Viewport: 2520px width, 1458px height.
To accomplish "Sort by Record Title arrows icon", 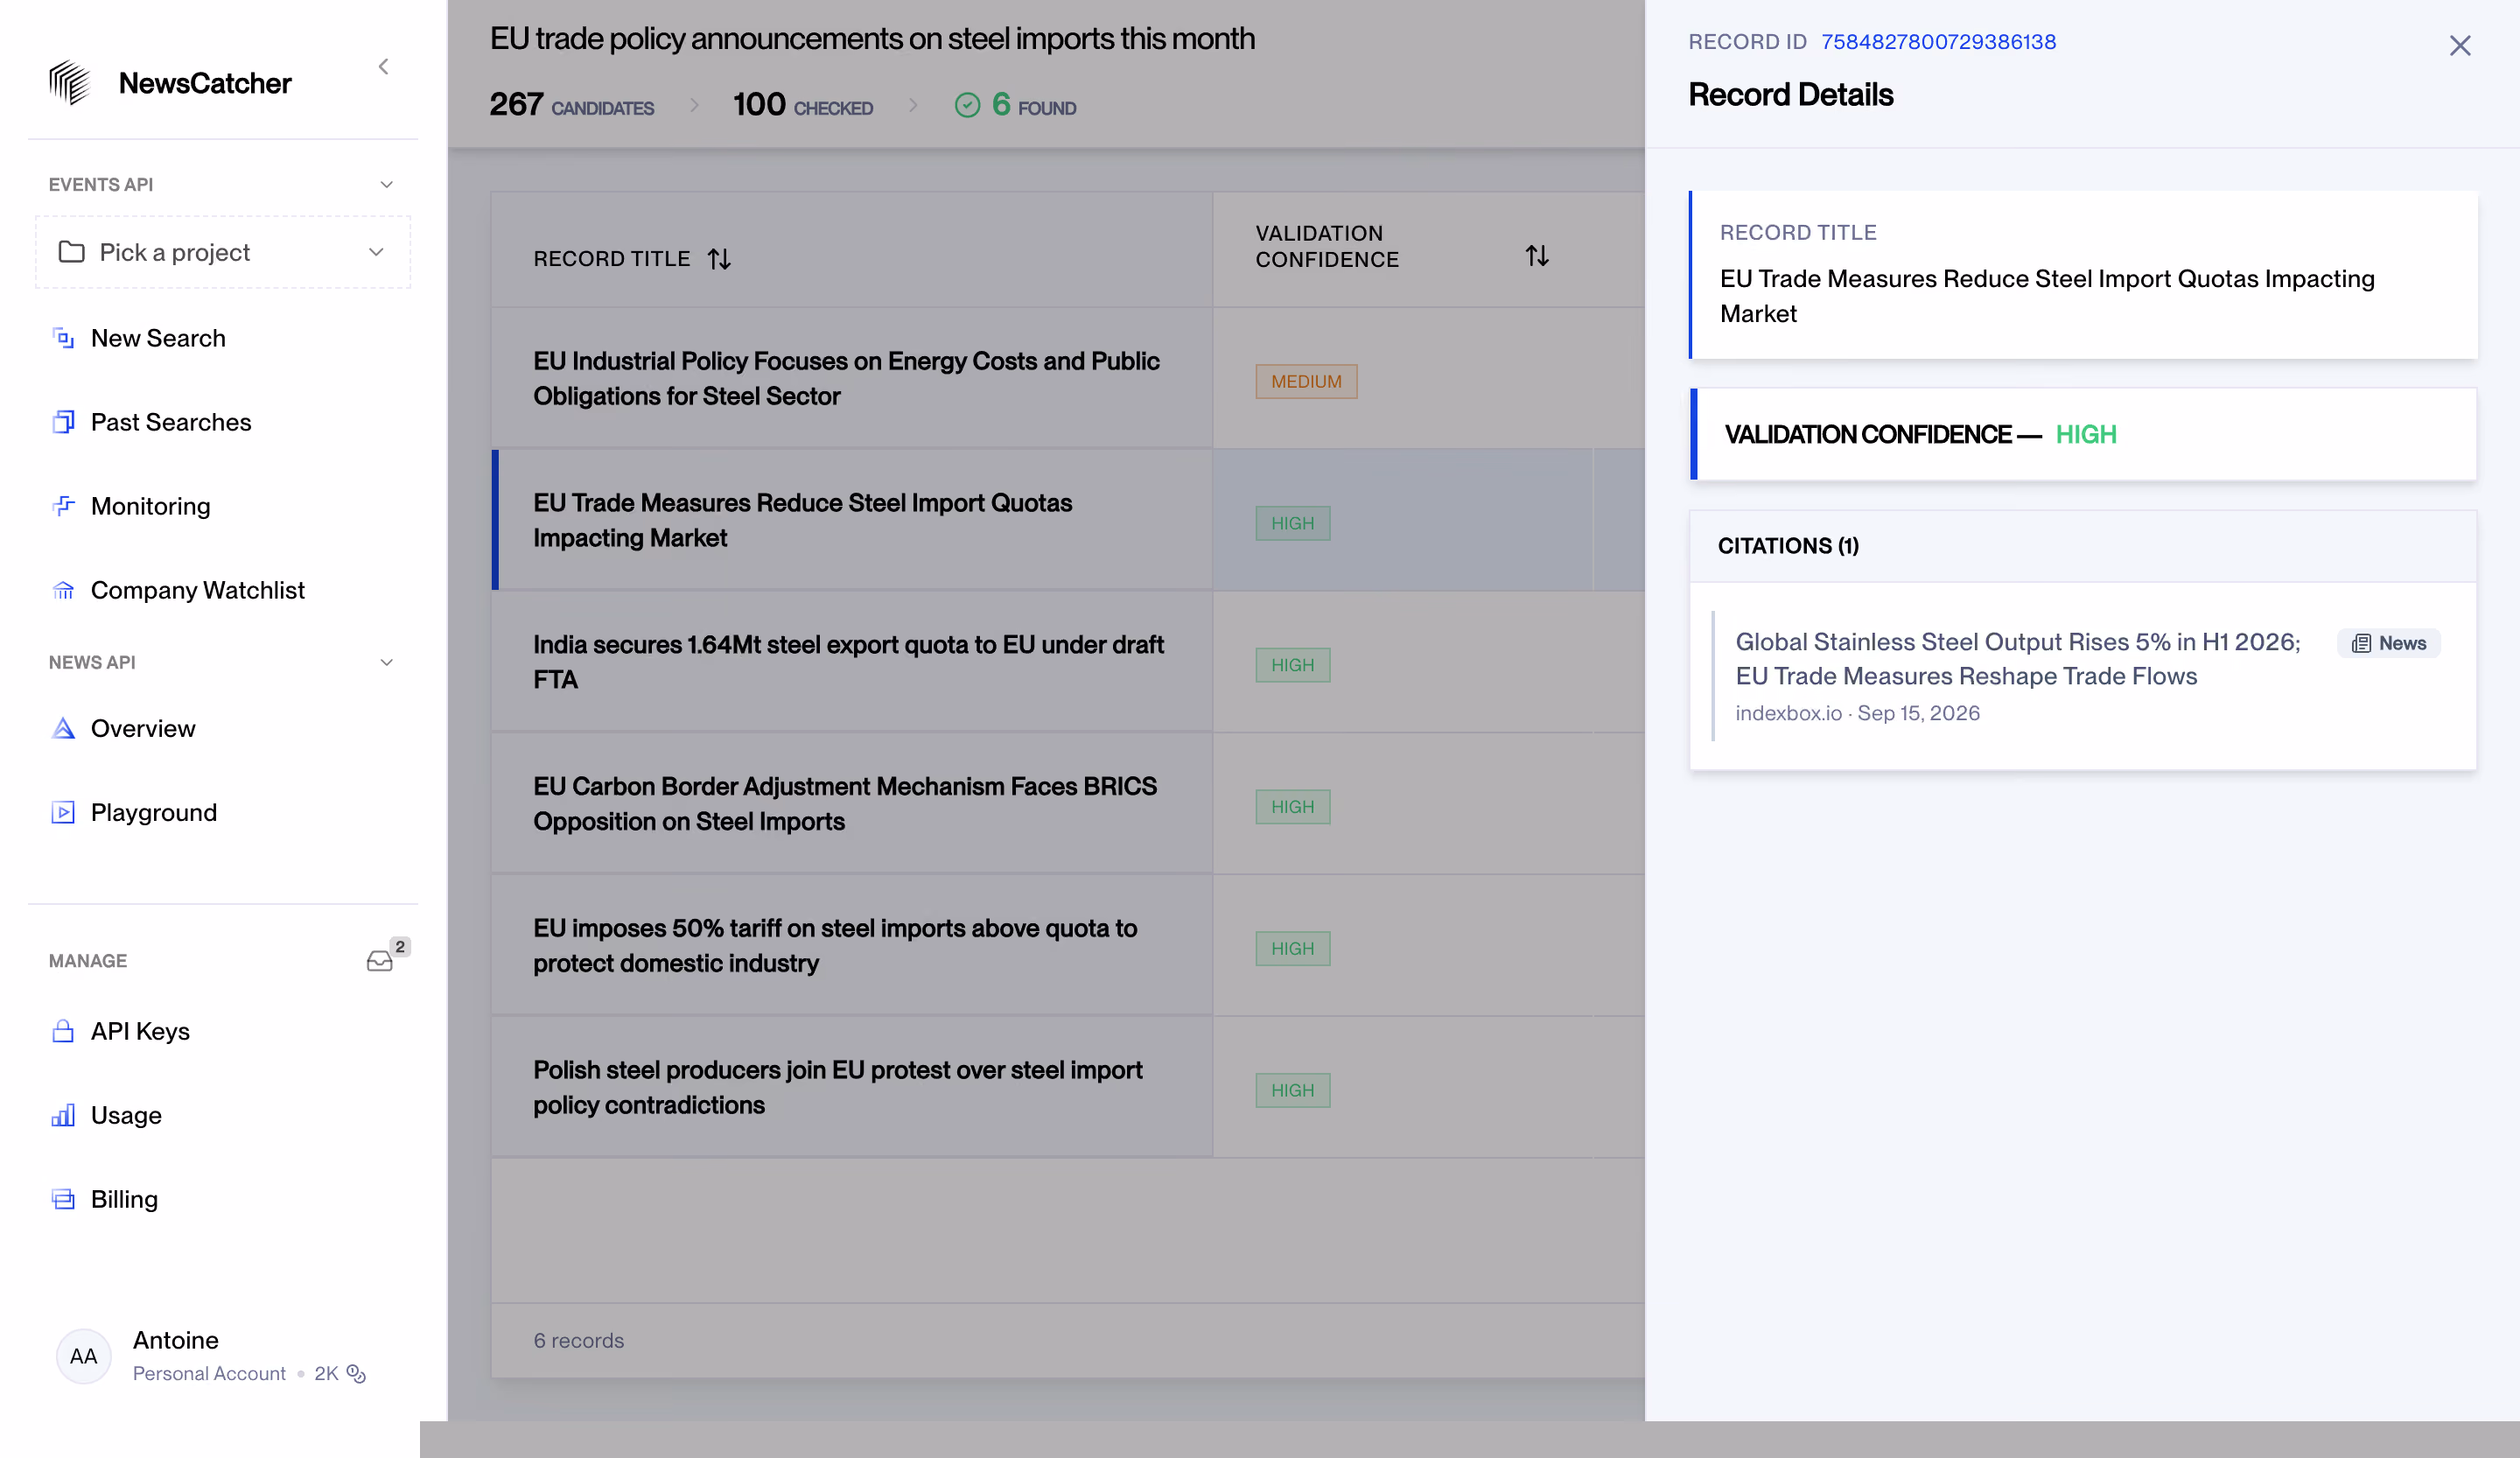I will pyautogui.click(x=719, y=259).
